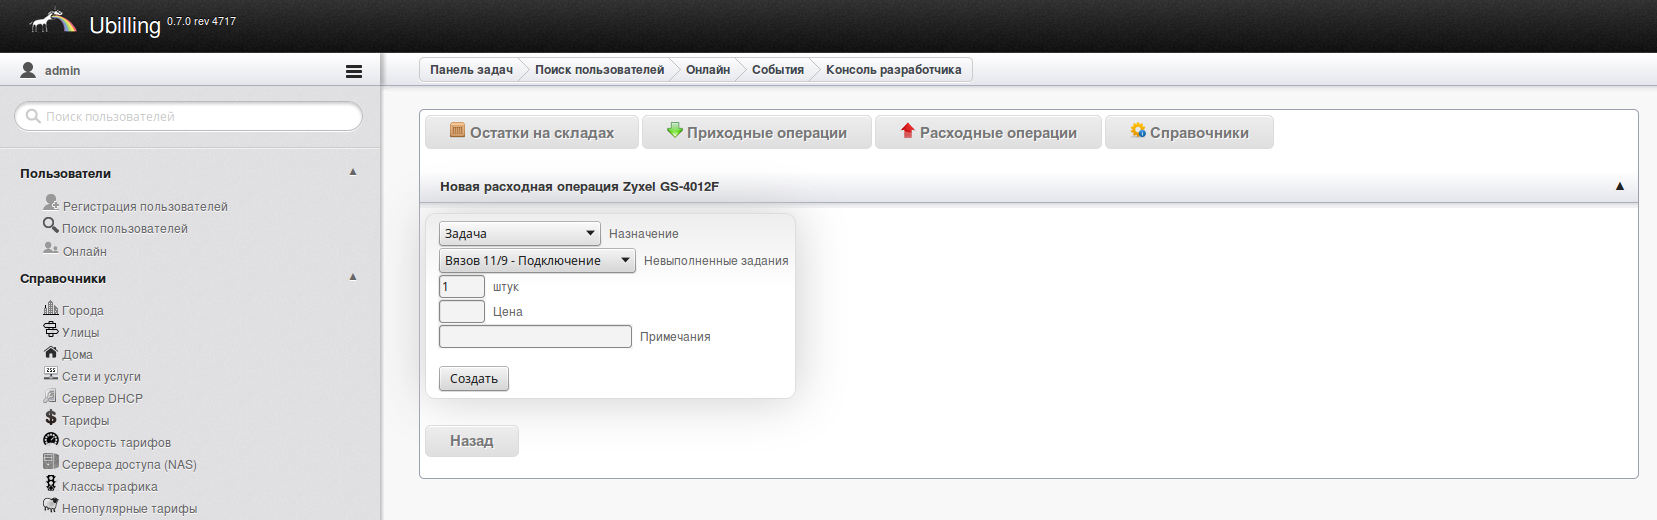
Task: Click the NAS access servers icon
Action: point(51,462)
